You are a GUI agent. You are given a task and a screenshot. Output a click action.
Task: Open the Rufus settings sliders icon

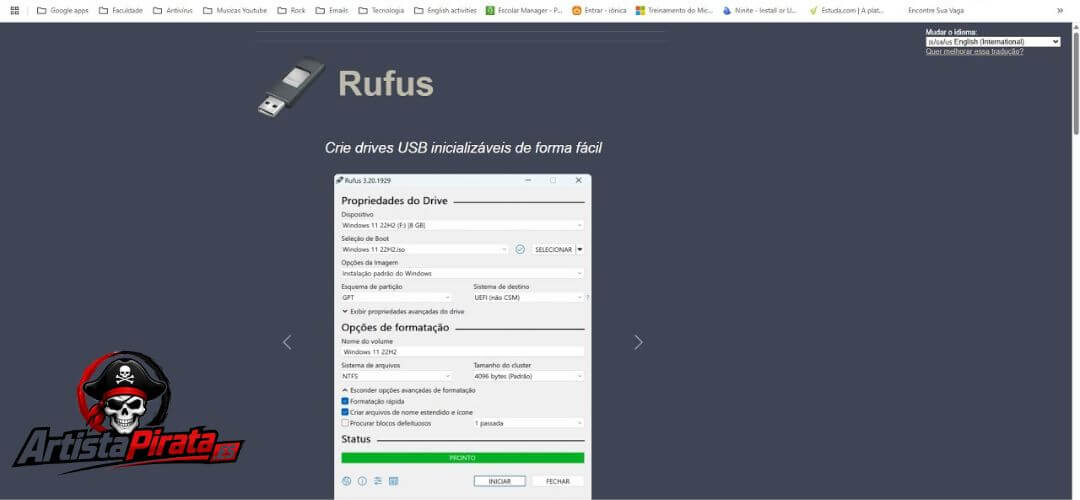(377, 481)
